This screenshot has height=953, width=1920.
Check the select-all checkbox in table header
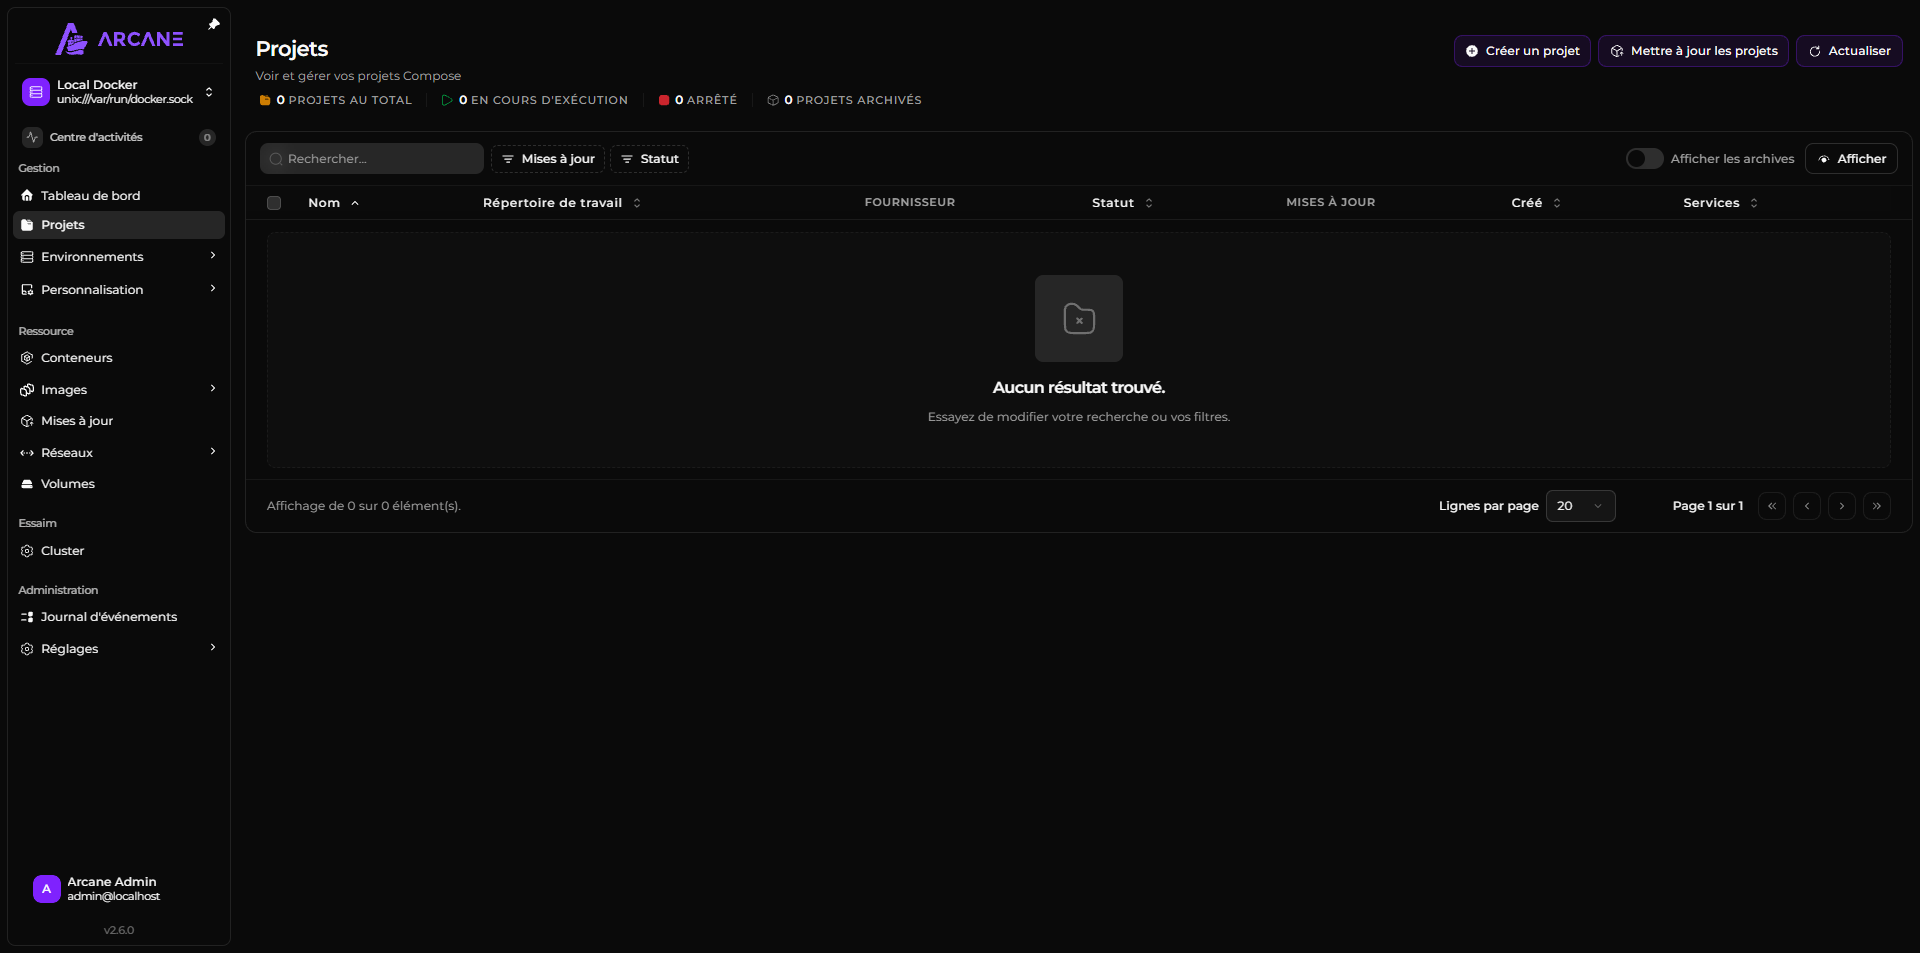click(274, 203)
